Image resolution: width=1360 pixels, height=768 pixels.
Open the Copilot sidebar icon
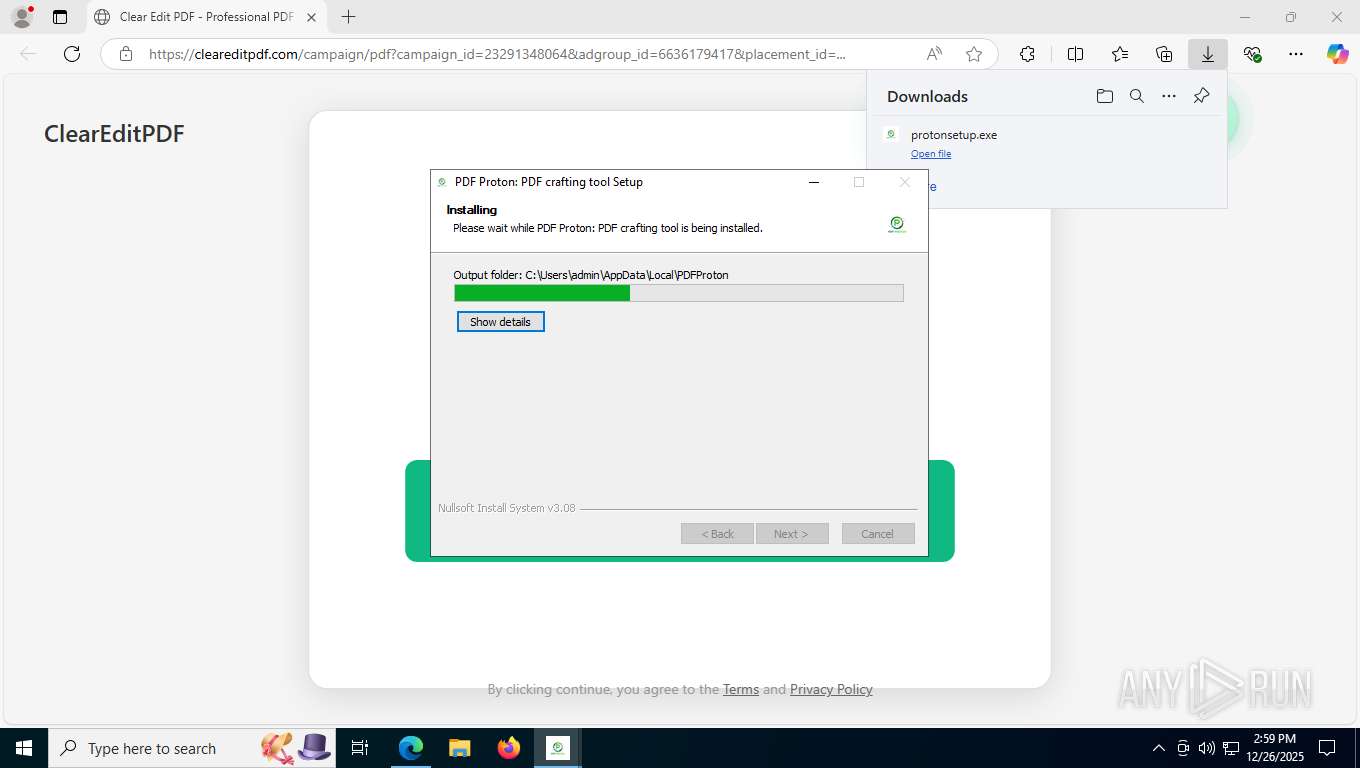coord(1337,54)
